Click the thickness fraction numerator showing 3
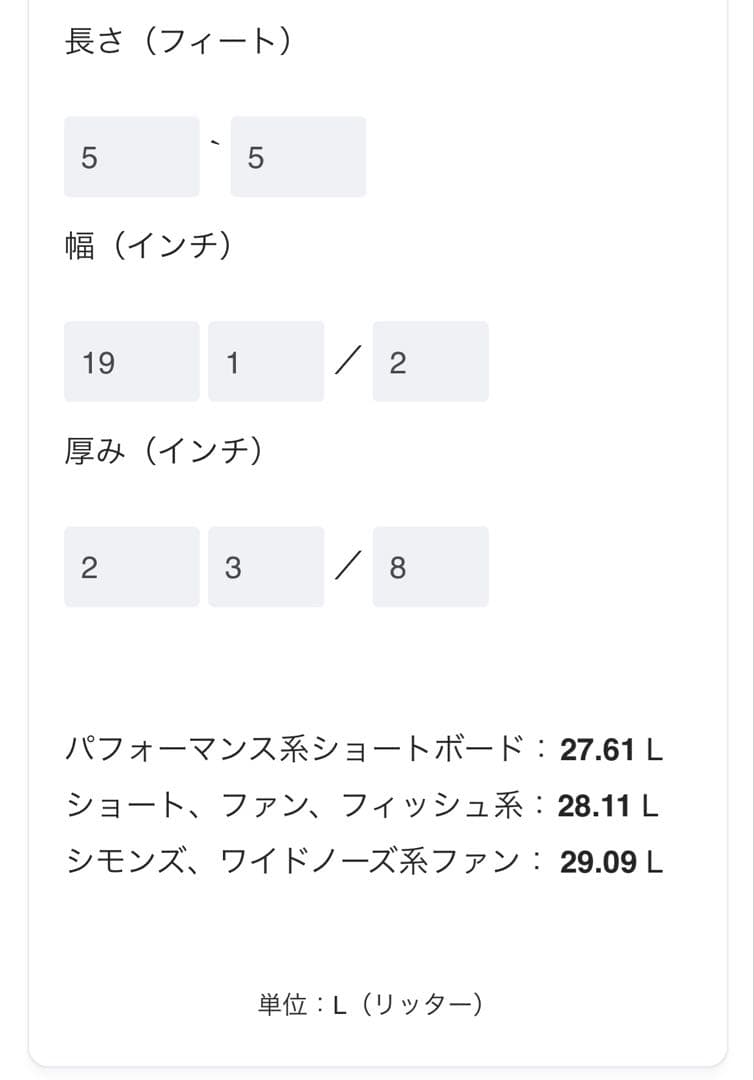The height and width of the screenshot is (1080, 754). [x=265, y=566]
